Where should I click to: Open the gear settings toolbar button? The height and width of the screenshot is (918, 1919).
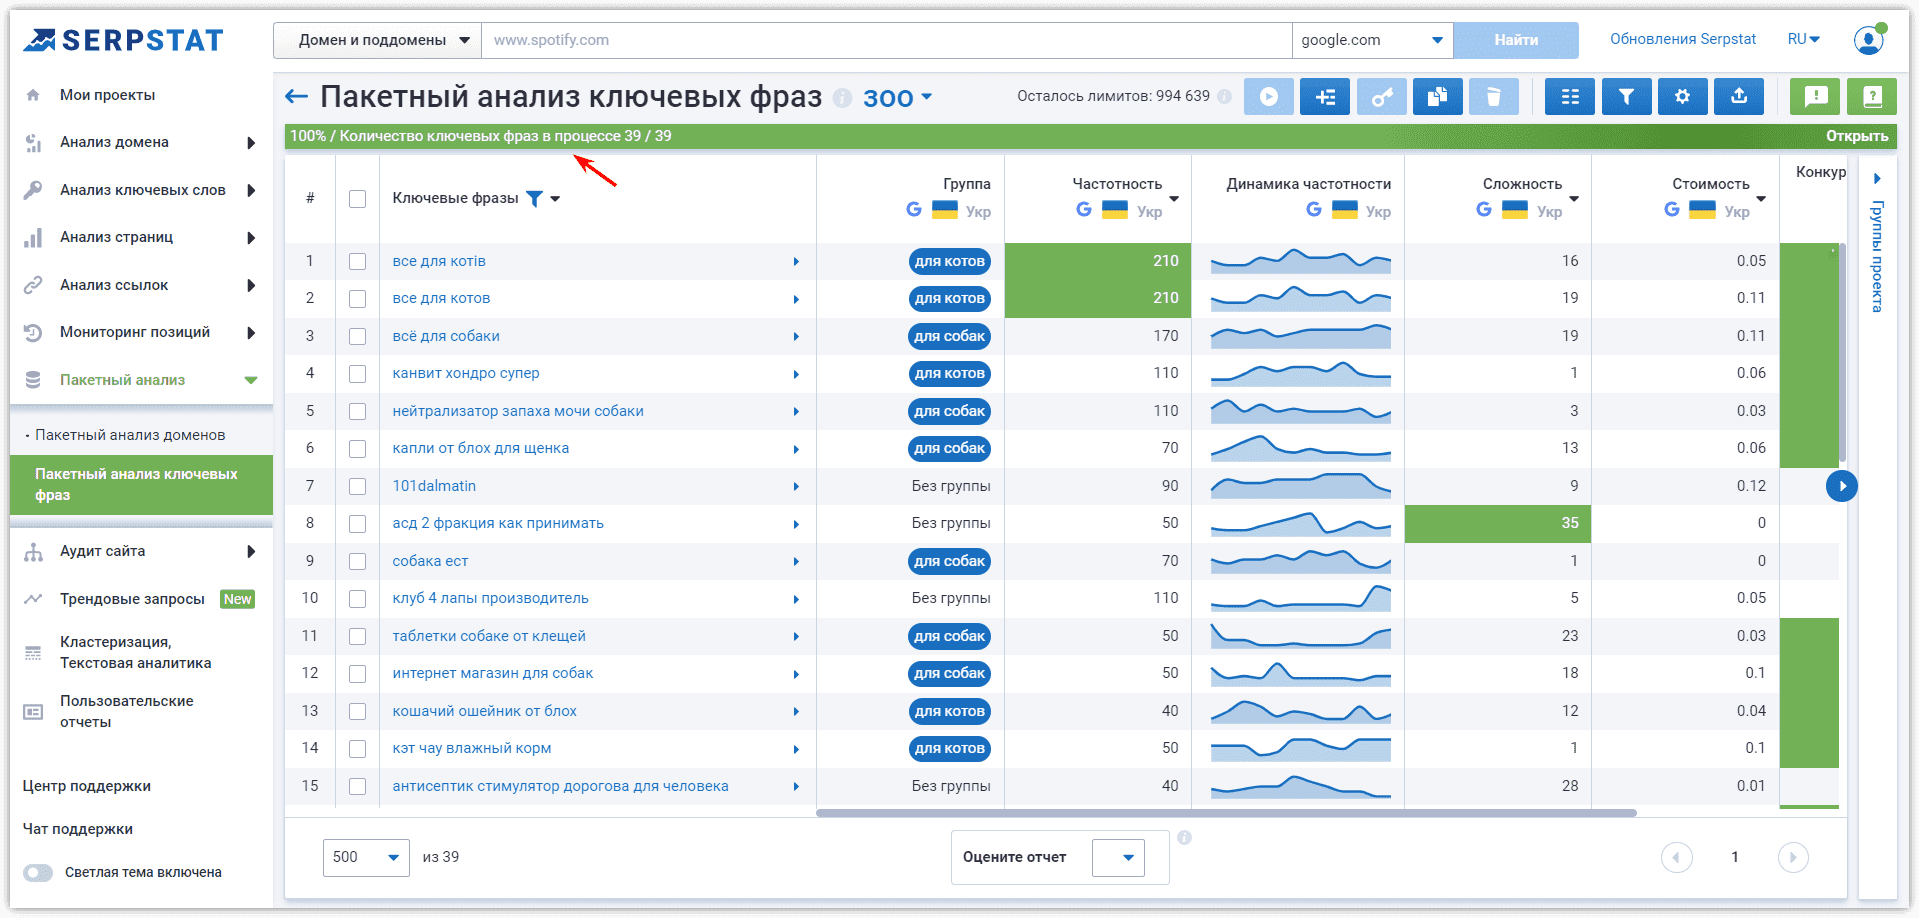[x=1682, y=97]
